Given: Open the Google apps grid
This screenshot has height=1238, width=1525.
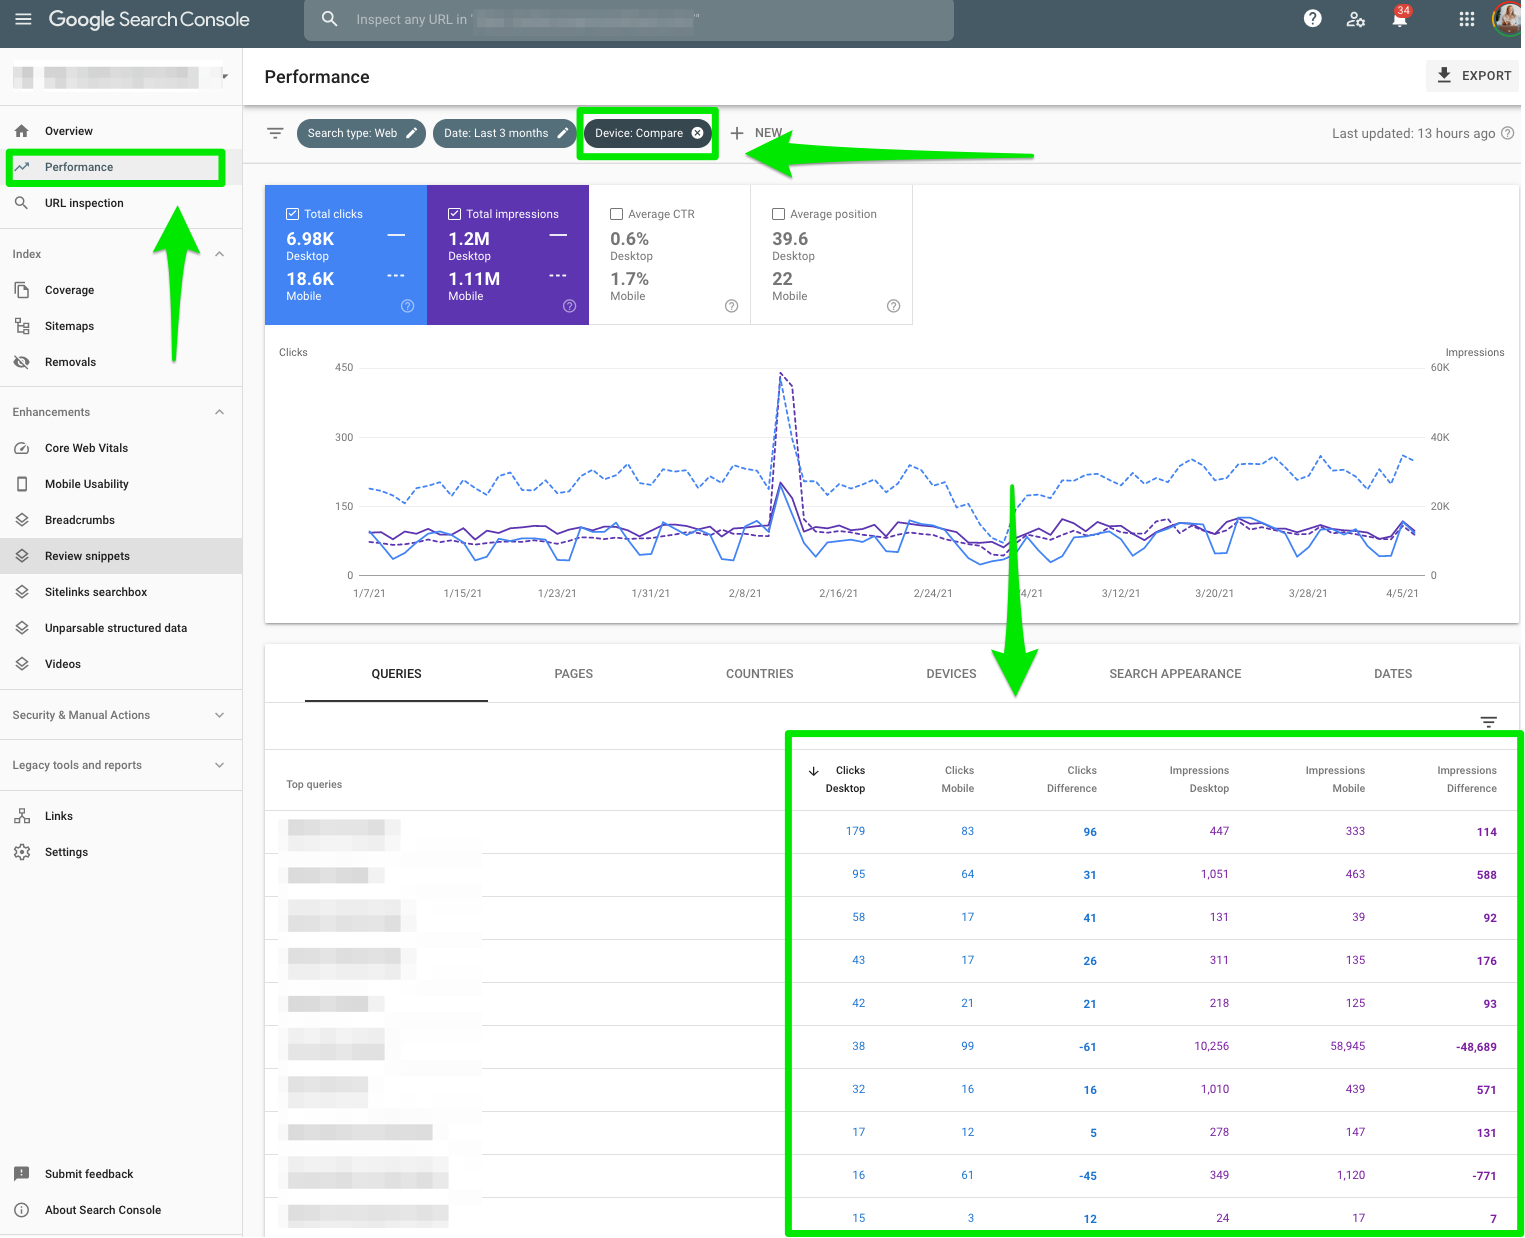Looking at the screenshot, I should coord(1467,19).
